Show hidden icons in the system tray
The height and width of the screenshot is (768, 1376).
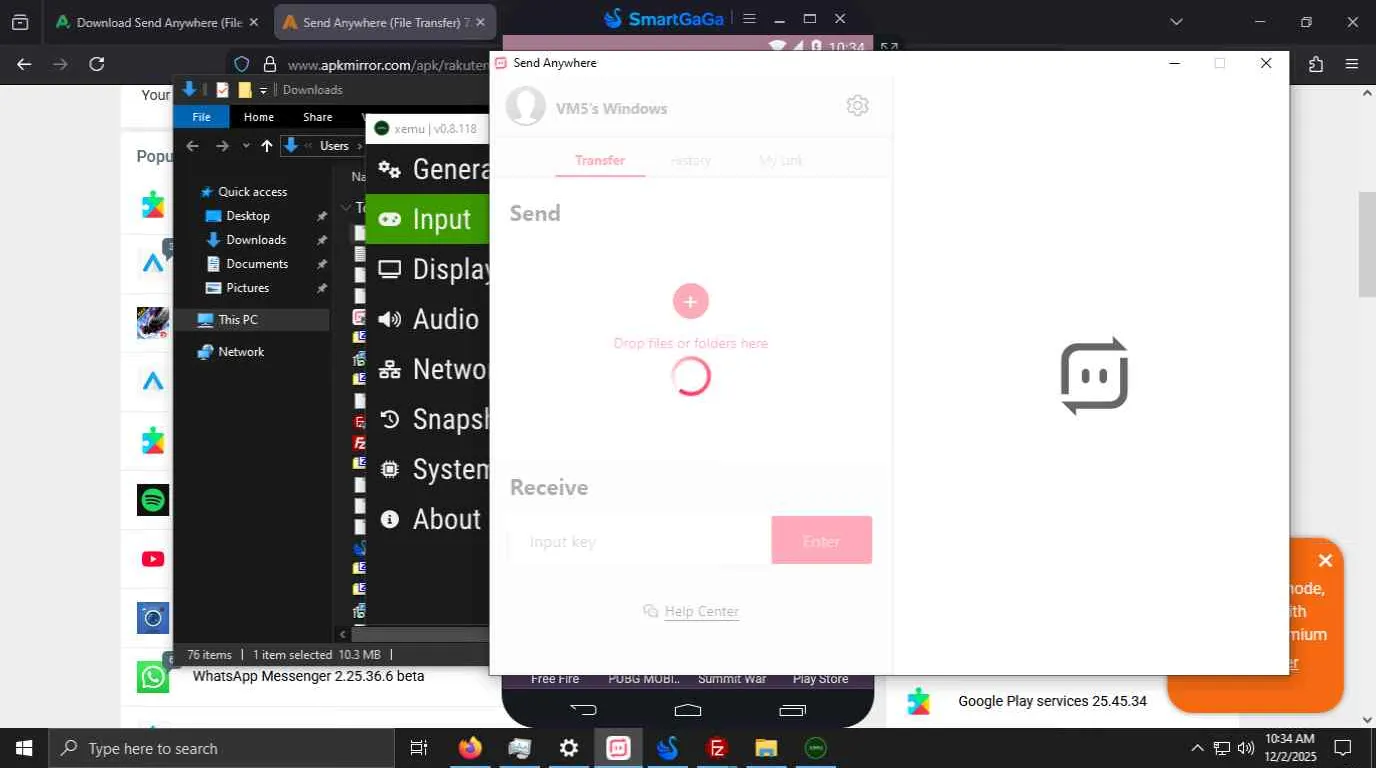[x=1197, y=748]
